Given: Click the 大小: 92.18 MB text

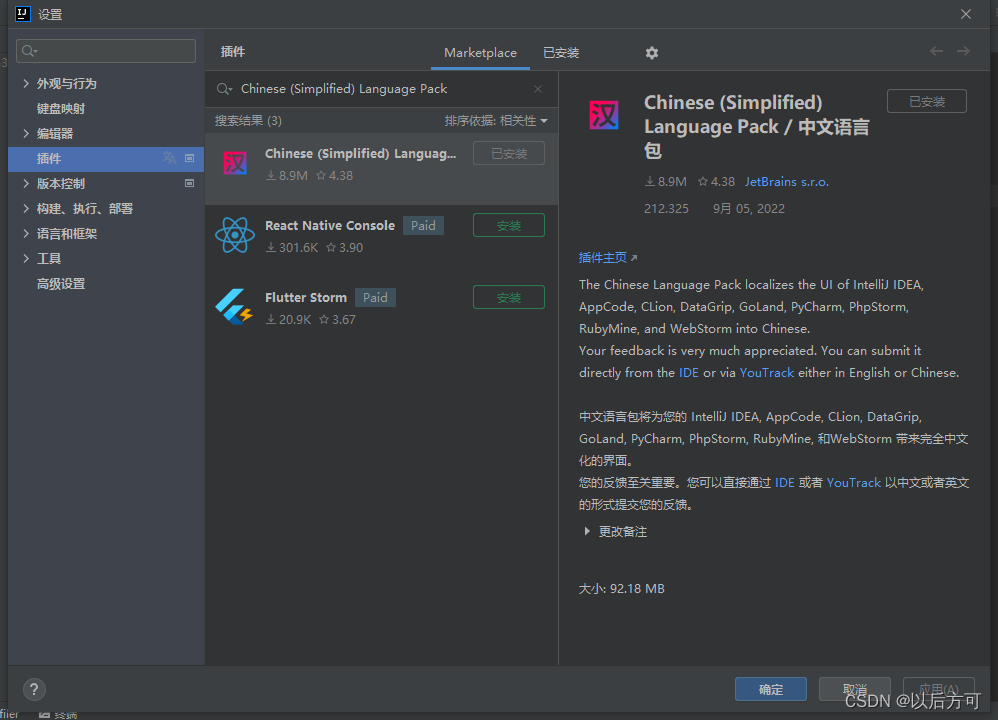Looking at the screenshot, I should click(621, 589).
